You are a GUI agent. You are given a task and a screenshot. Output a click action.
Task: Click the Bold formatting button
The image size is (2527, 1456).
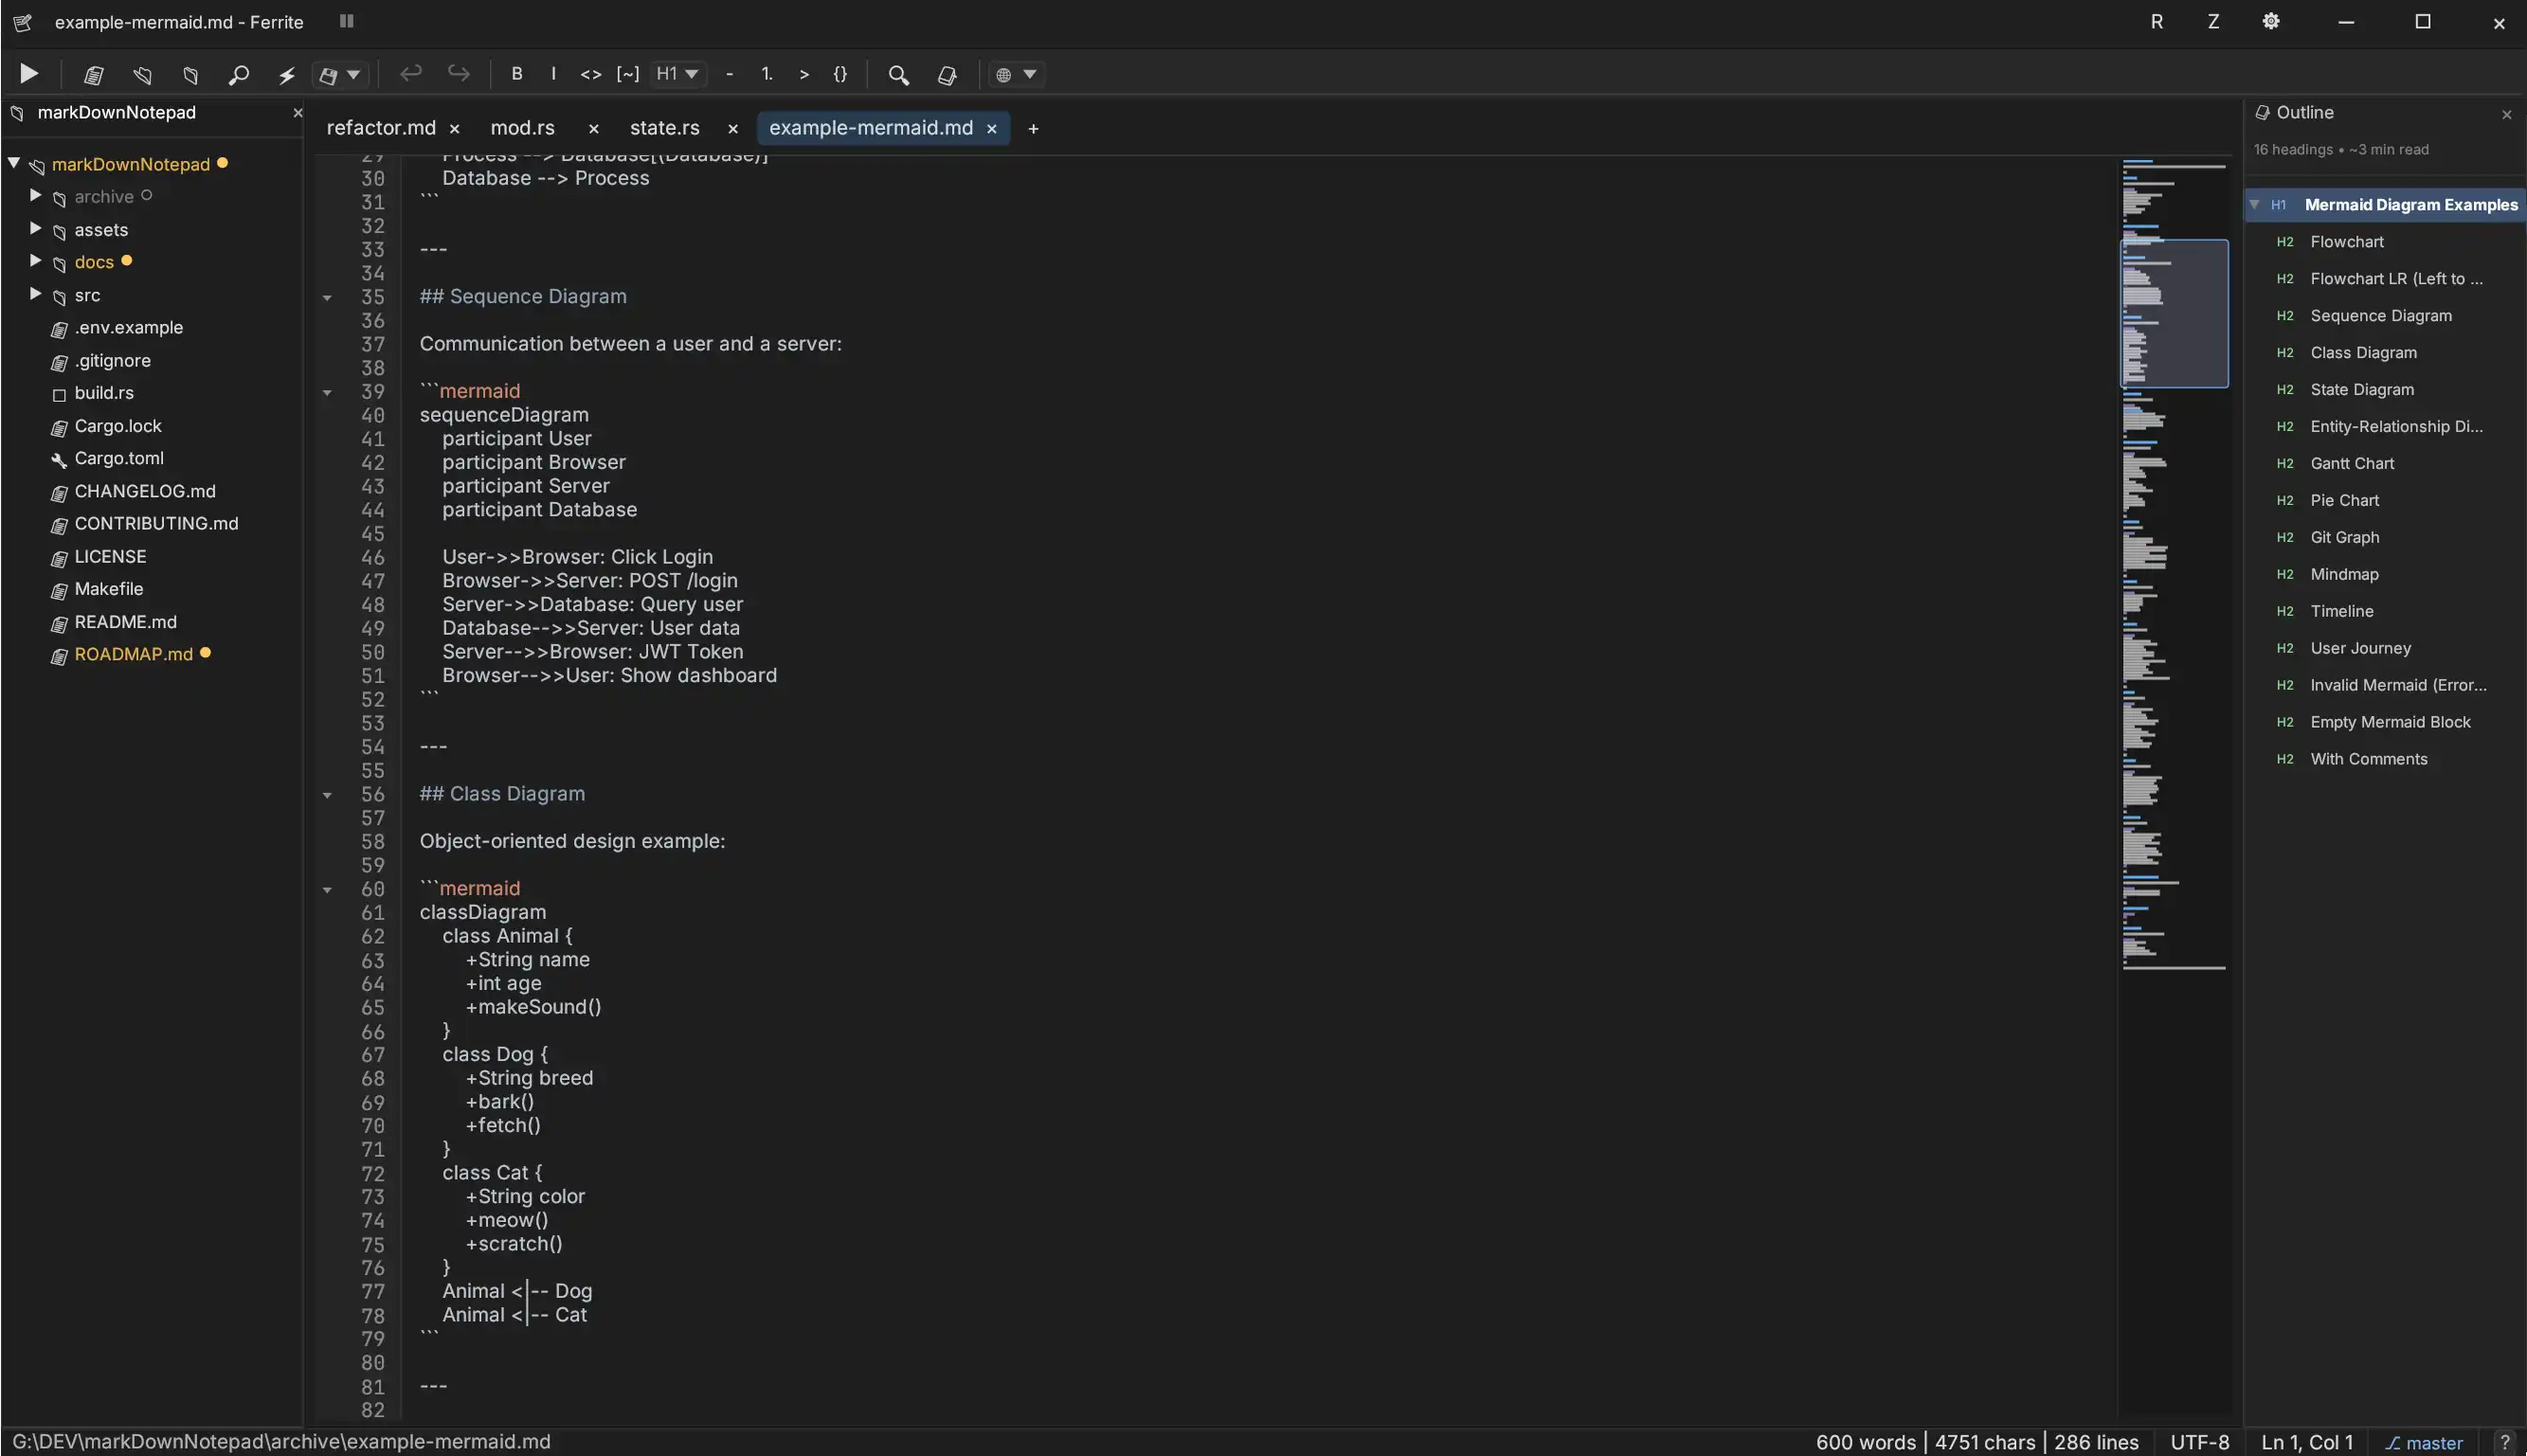point(516,74)
